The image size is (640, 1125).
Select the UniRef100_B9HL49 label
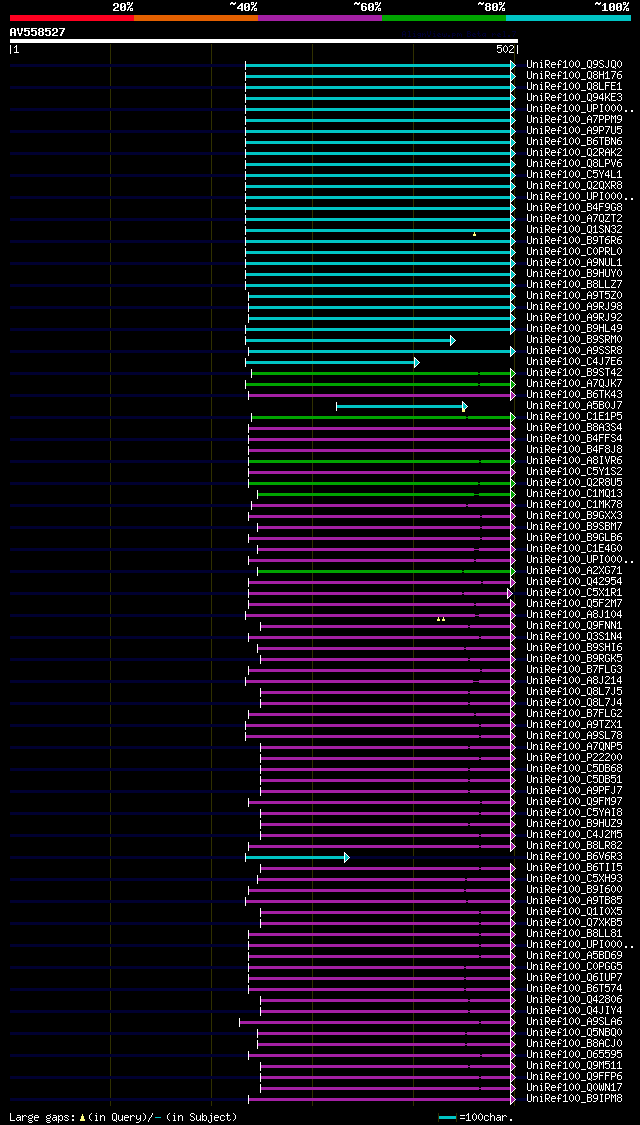(x=574, y=329)
